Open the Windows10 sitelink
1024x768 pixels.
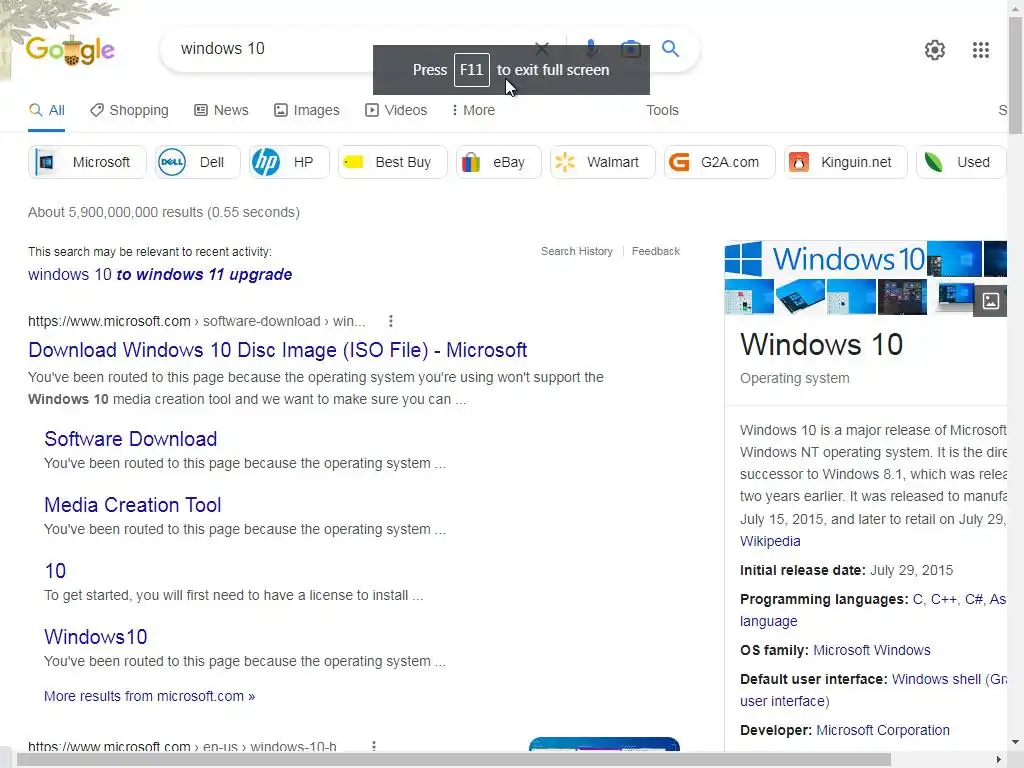pos(95,637)
